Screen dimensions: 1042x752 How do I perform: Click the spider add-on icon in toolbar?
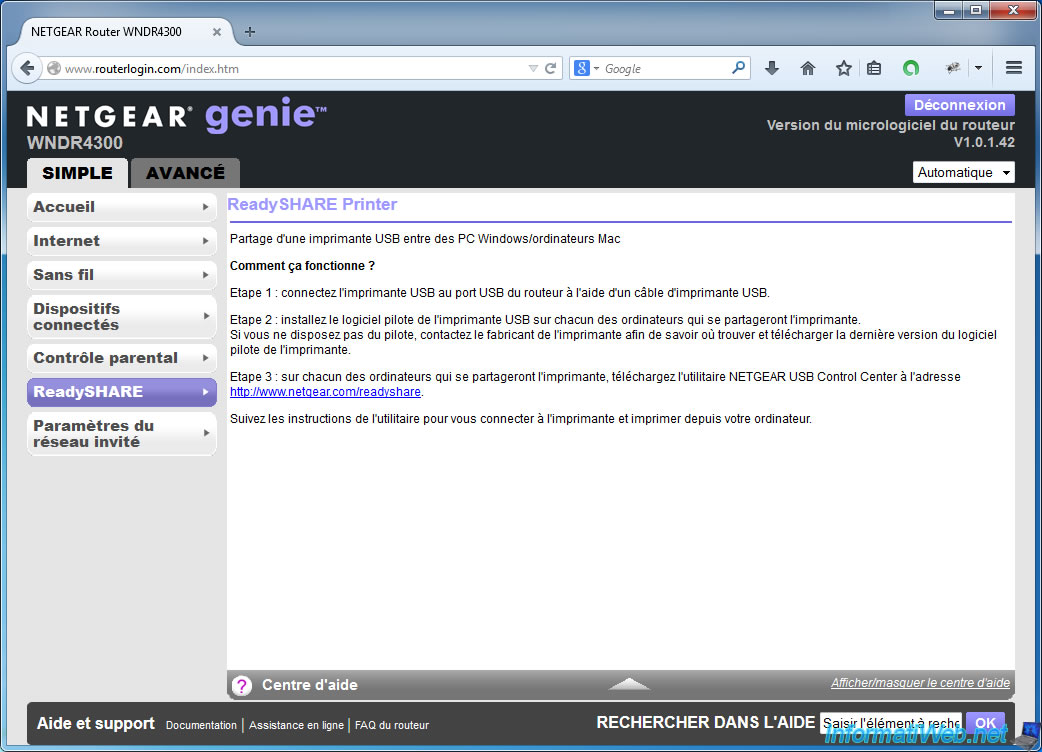pyautogui.click(x=952, y=68)
